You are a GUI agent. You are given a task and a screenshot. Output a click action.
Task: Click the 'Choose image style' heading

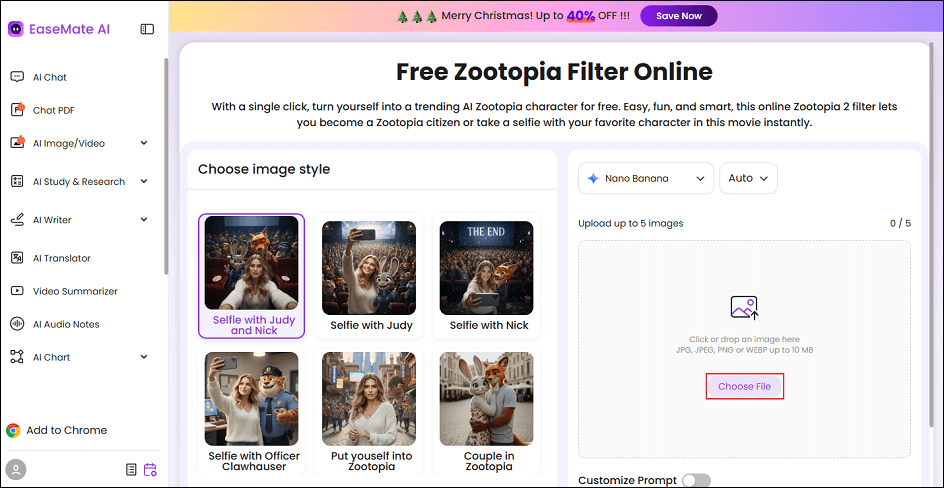pyautogui.click(x=264, y=169)
